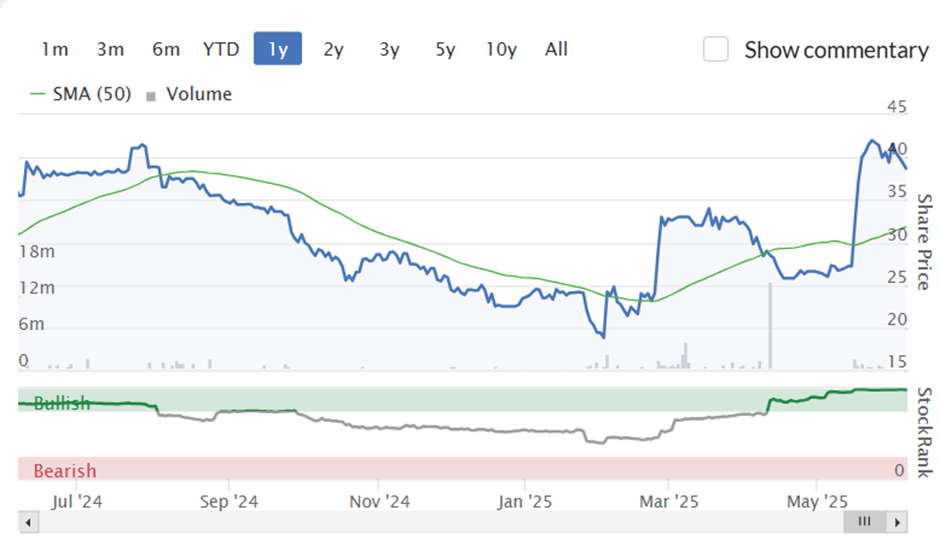Enable the Show commentary checkbox
The width and height of the screenshot is (940, 539).
716,49
